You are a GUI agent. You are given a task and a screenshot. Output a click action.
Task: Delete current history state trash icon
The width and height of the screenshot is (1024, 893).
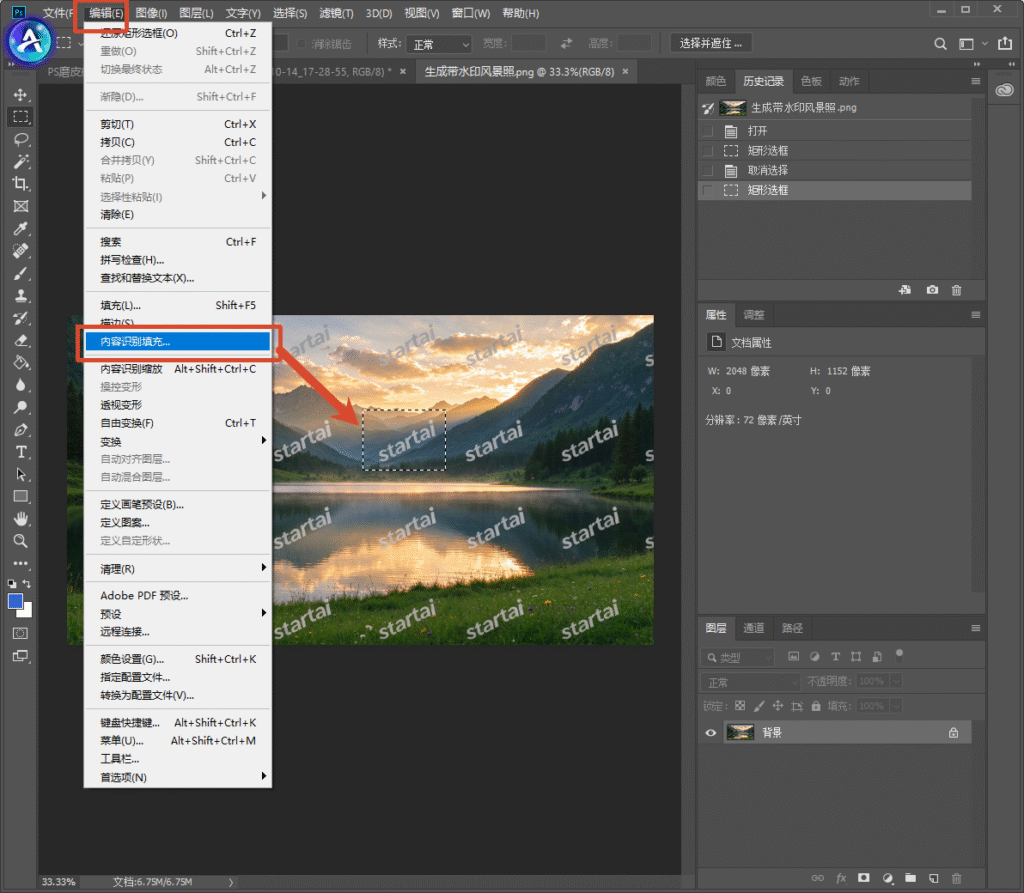(x=956, y=290)
